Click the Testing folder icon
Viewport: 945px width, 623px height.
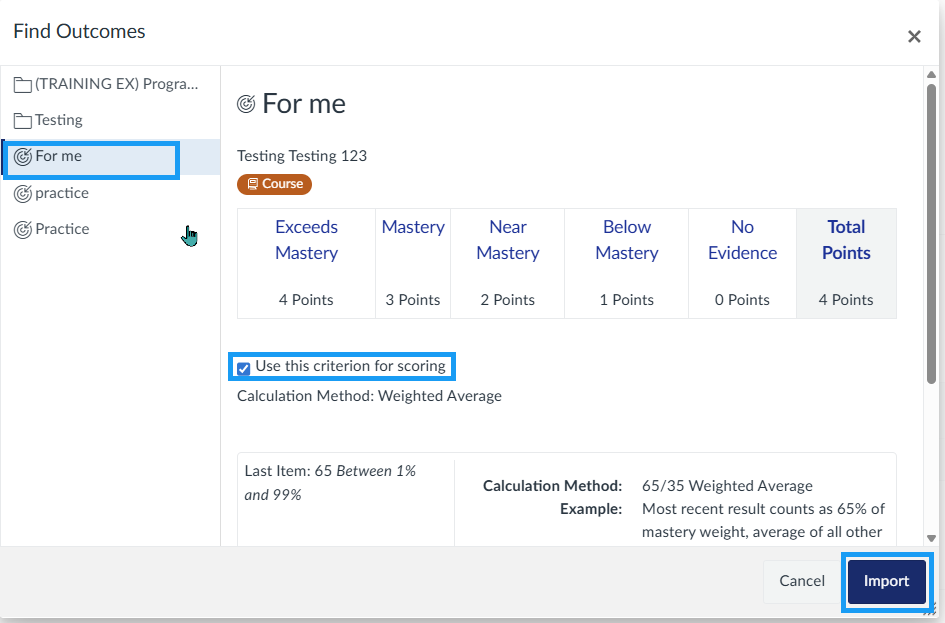22,121
